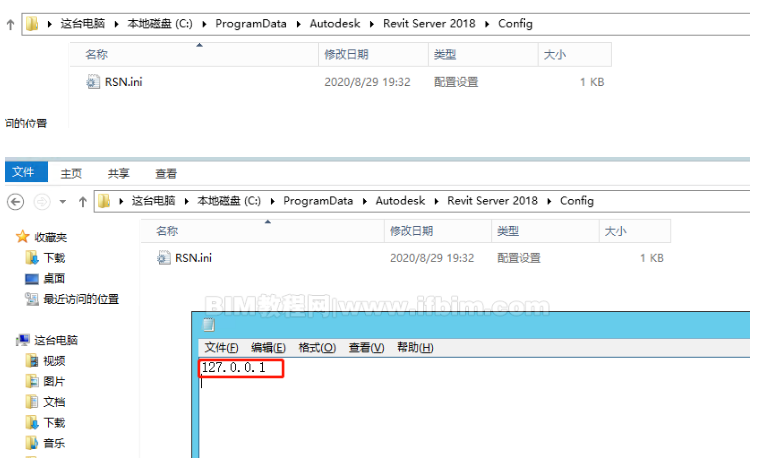
Task: Switch to the 查看 ribbon tab
Action: pyautogui.click(x=166, y=173)
